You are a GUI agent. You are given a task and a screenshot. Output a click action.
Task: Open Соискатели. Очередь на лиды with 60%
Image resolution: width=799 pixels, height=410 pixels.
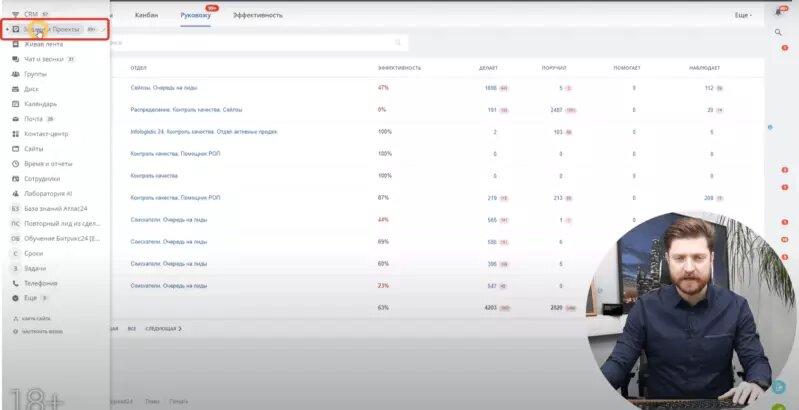(169, 264)
